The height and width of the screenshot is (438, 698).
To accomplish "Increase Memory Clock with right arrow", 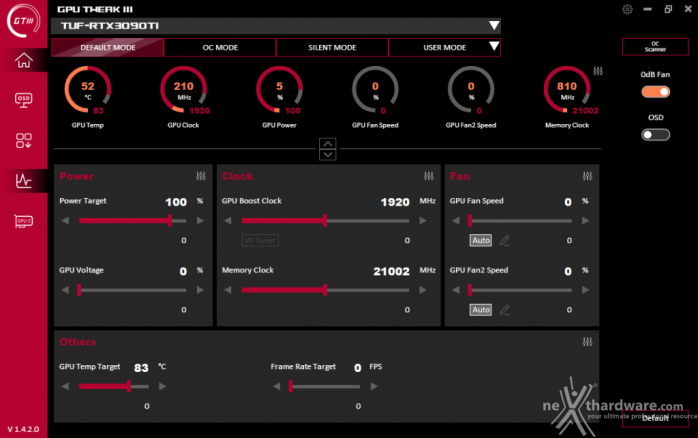I will pyautogui.click(x=423, y=290).
